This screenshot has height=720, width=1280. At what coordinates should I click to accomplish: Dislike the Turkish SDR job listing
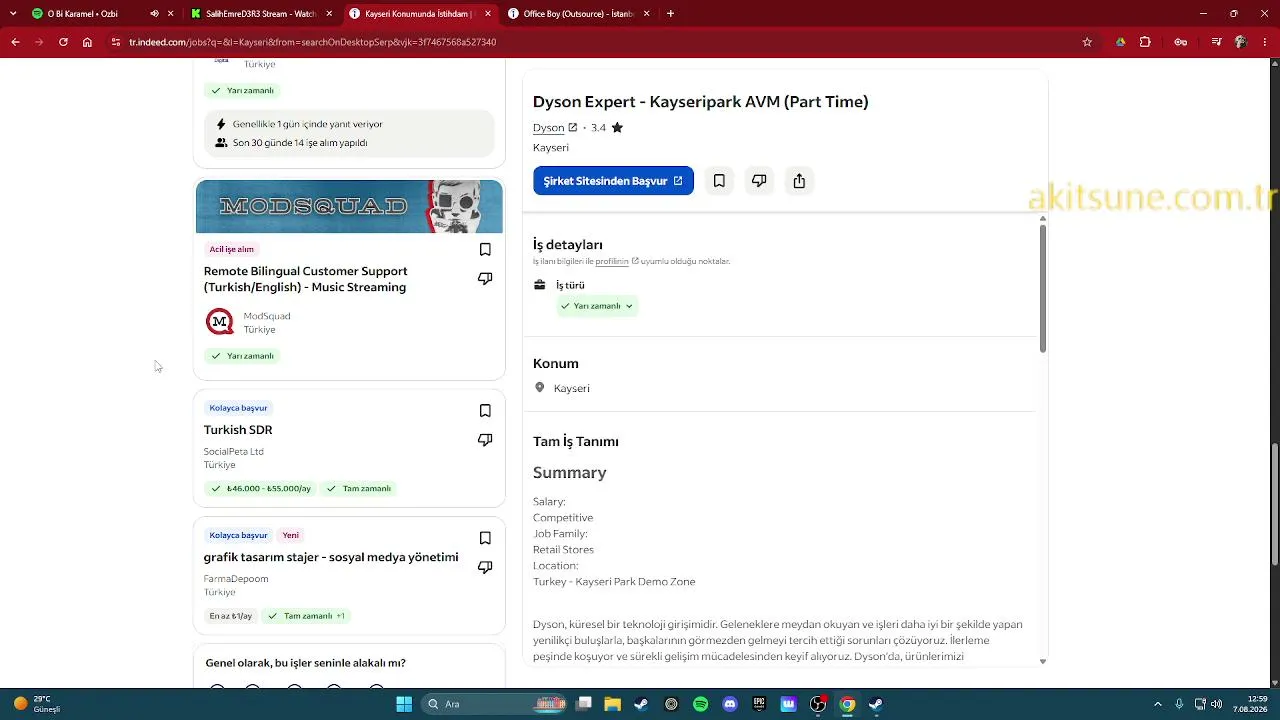point(485,440)
